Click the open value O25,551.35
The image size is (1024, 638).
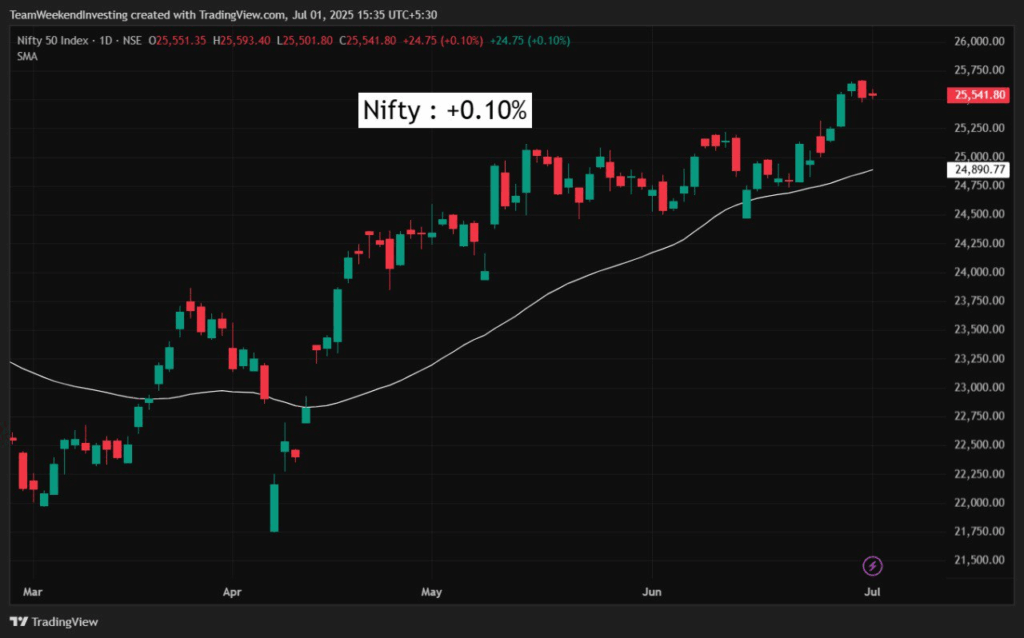point(177,40)
